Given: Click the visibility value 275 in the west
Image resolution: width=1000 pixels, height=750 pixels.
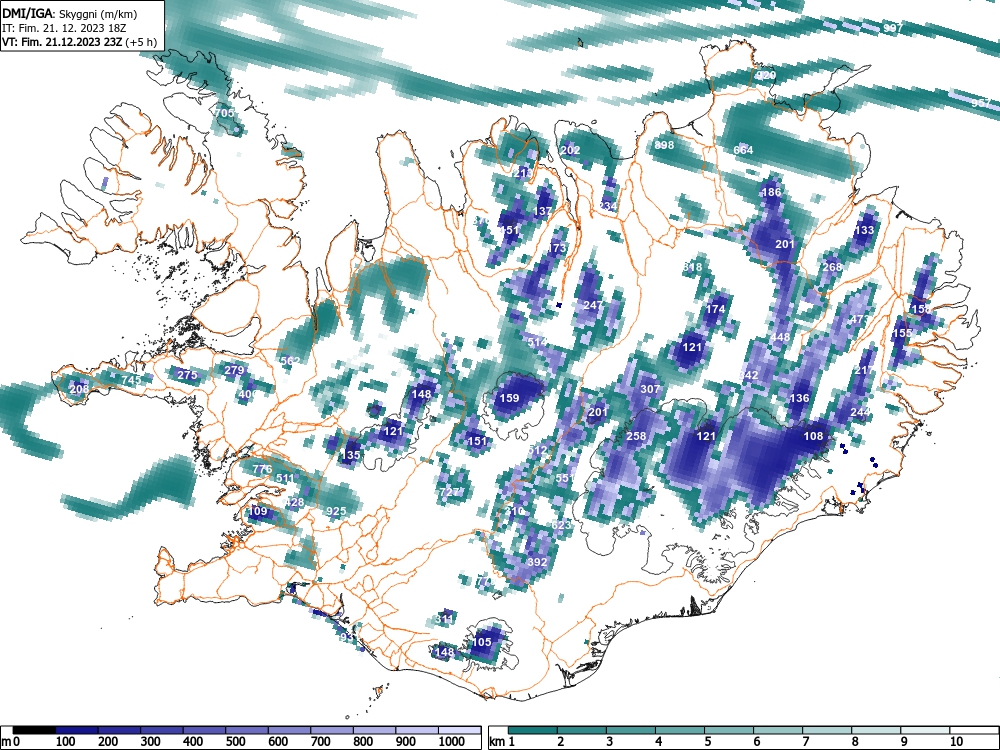Looking at the screenshot, I should tap(187, 374).
